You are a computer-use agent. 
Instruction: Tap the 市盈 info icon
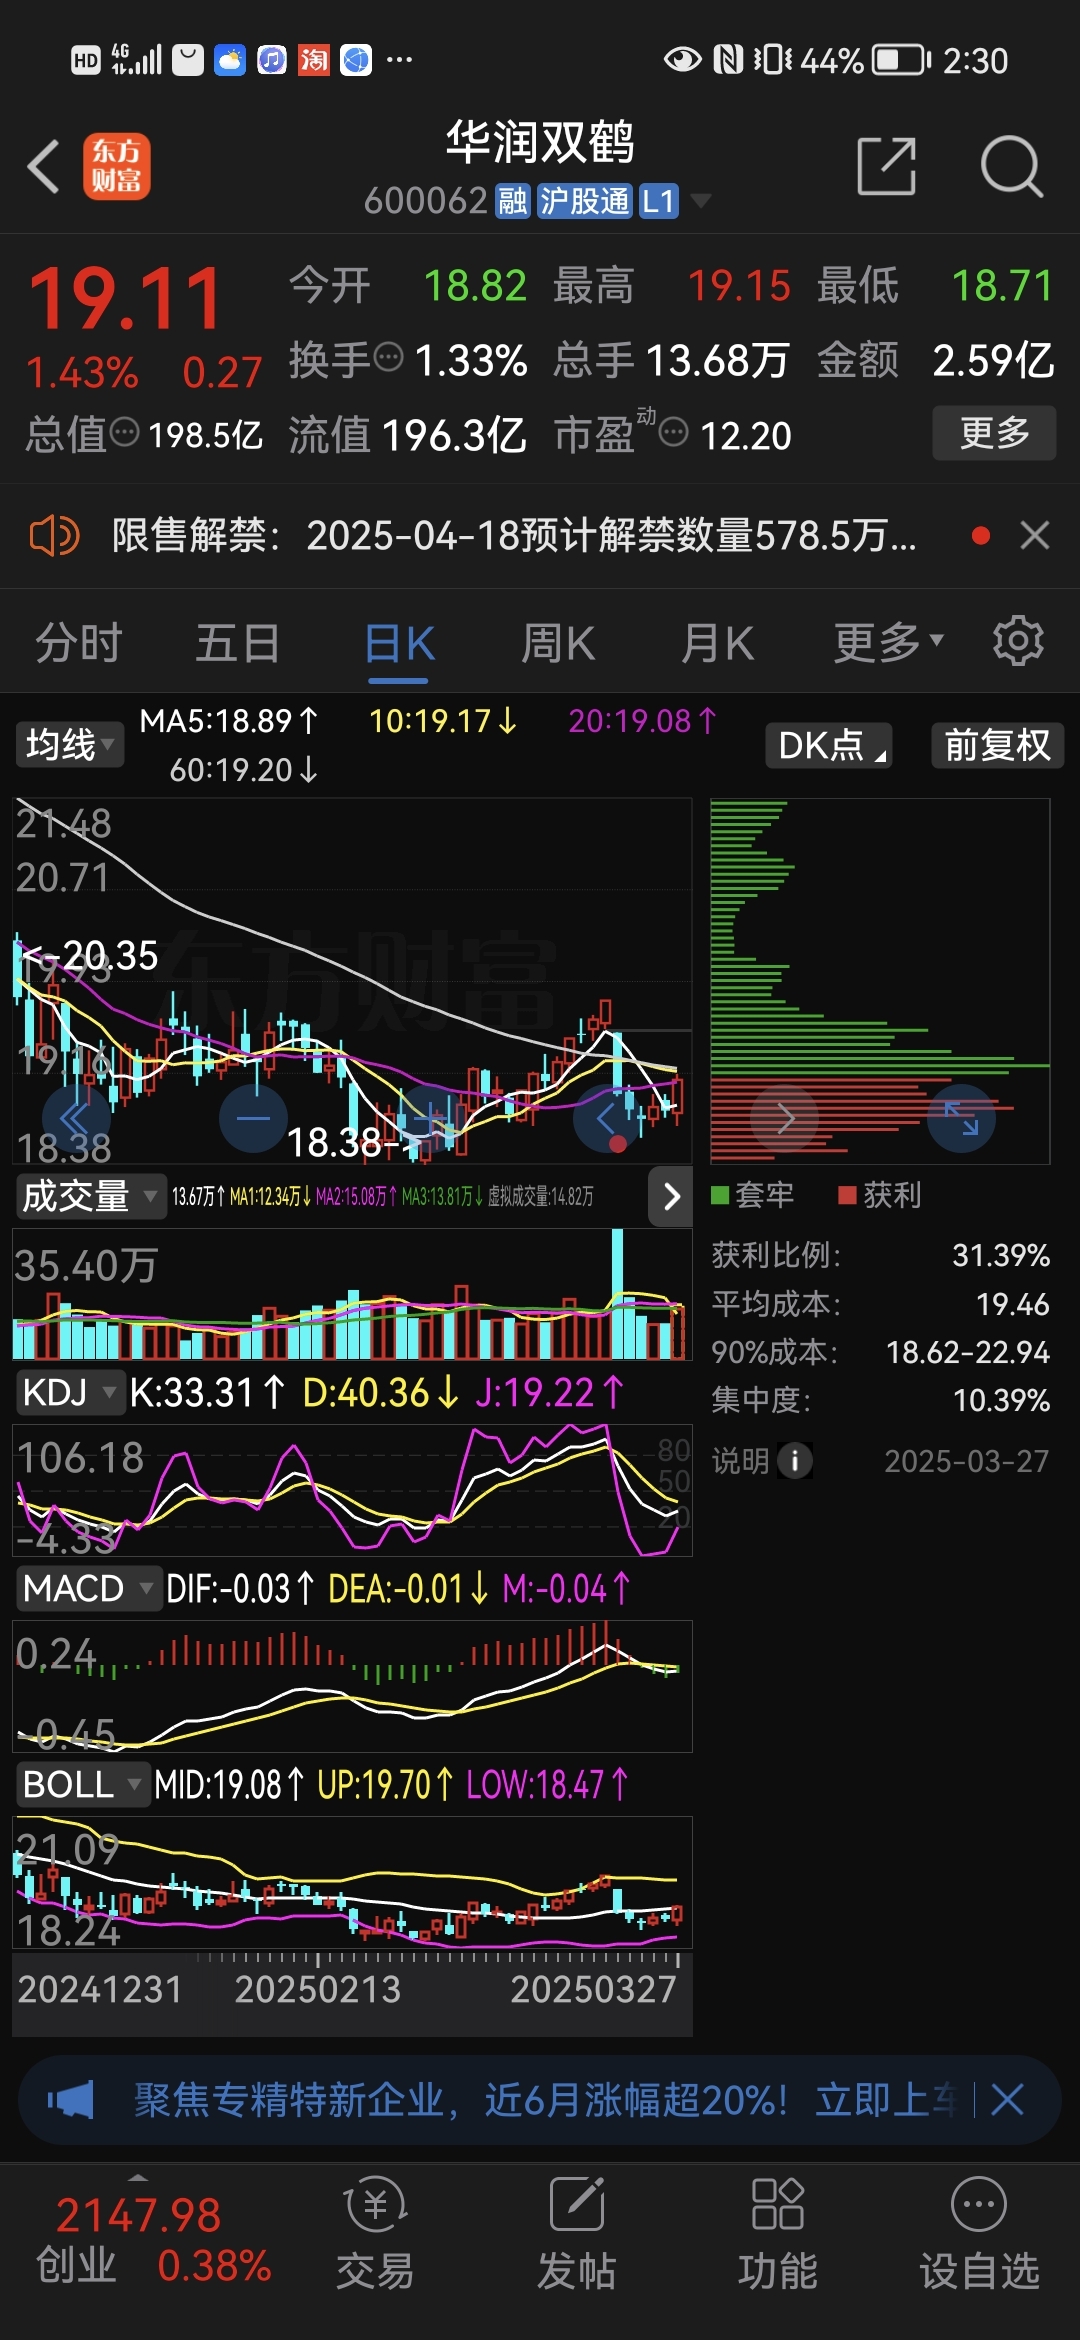674,433
